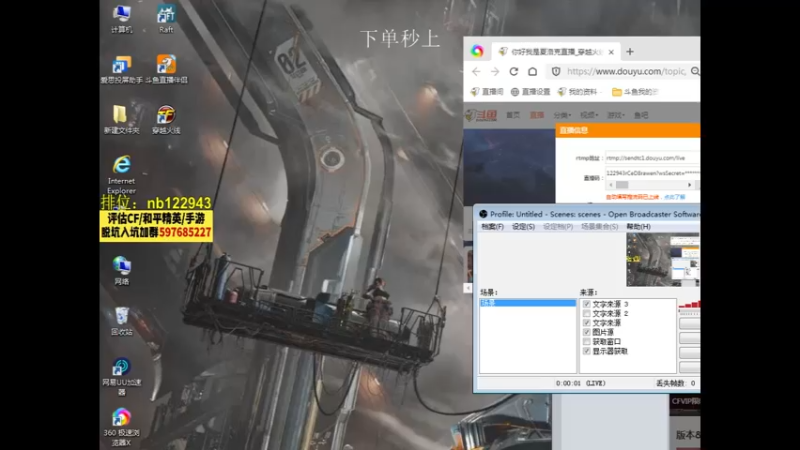Screen dimensions: 800x450
Task: Open OBS 档案(F) menu
Action: click(492, 227)
